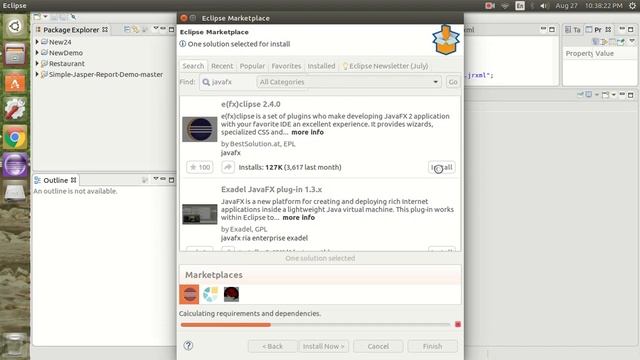Switch to the Search tab
640x360 pixels.
pos(193,66)
